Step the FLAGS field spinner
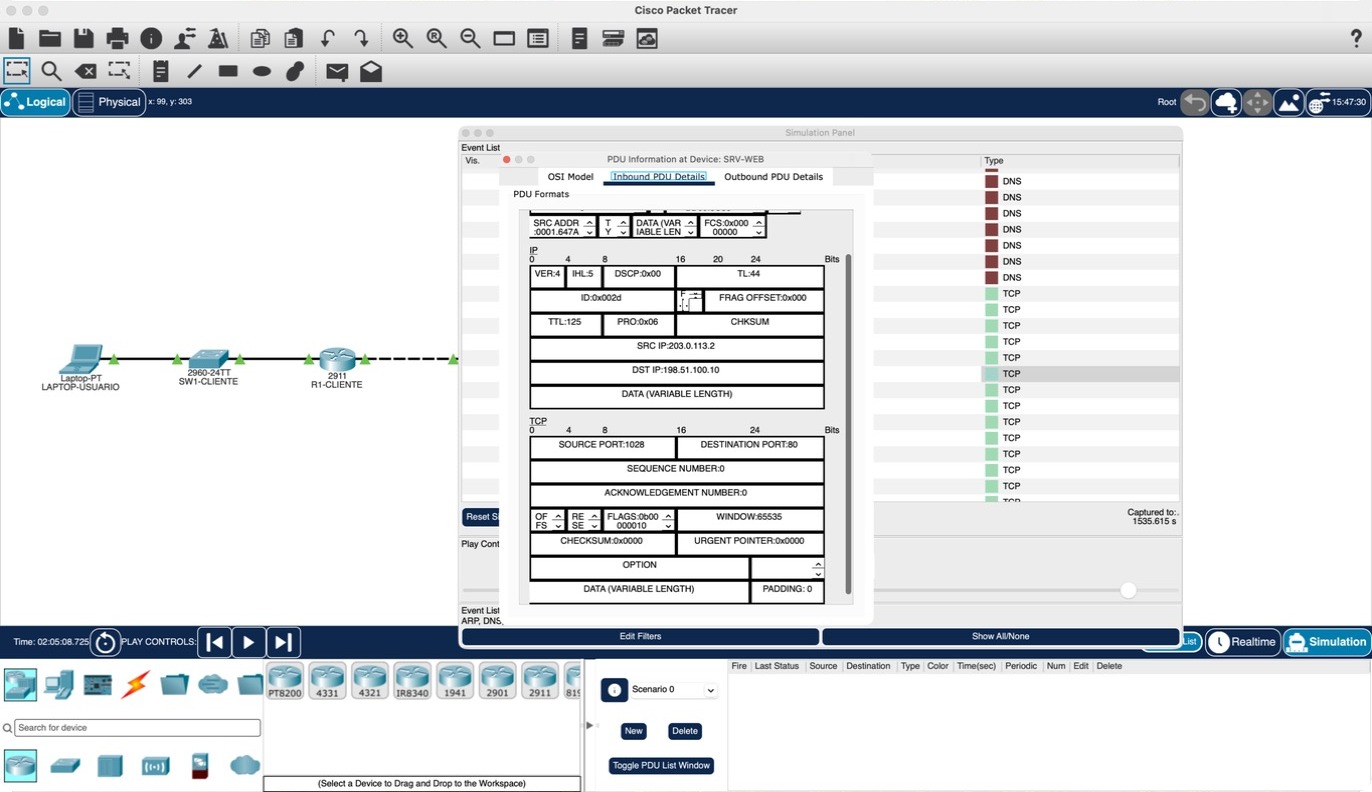Screen dimensions: 1372x792 (666, 520)
